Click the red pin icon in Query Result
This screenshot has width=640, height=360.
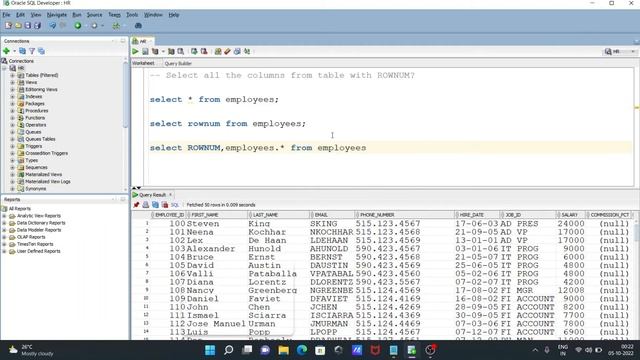point(136,205)
